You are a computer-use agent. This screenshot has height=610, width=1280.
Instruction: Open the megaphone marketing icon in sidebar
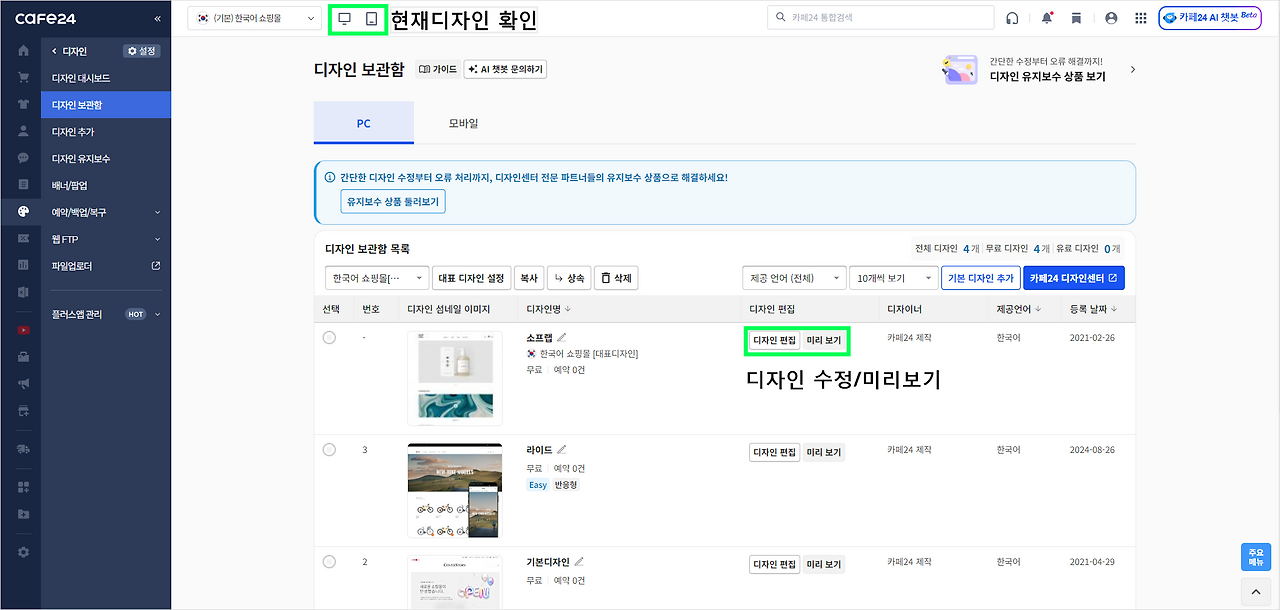[23, 383]
